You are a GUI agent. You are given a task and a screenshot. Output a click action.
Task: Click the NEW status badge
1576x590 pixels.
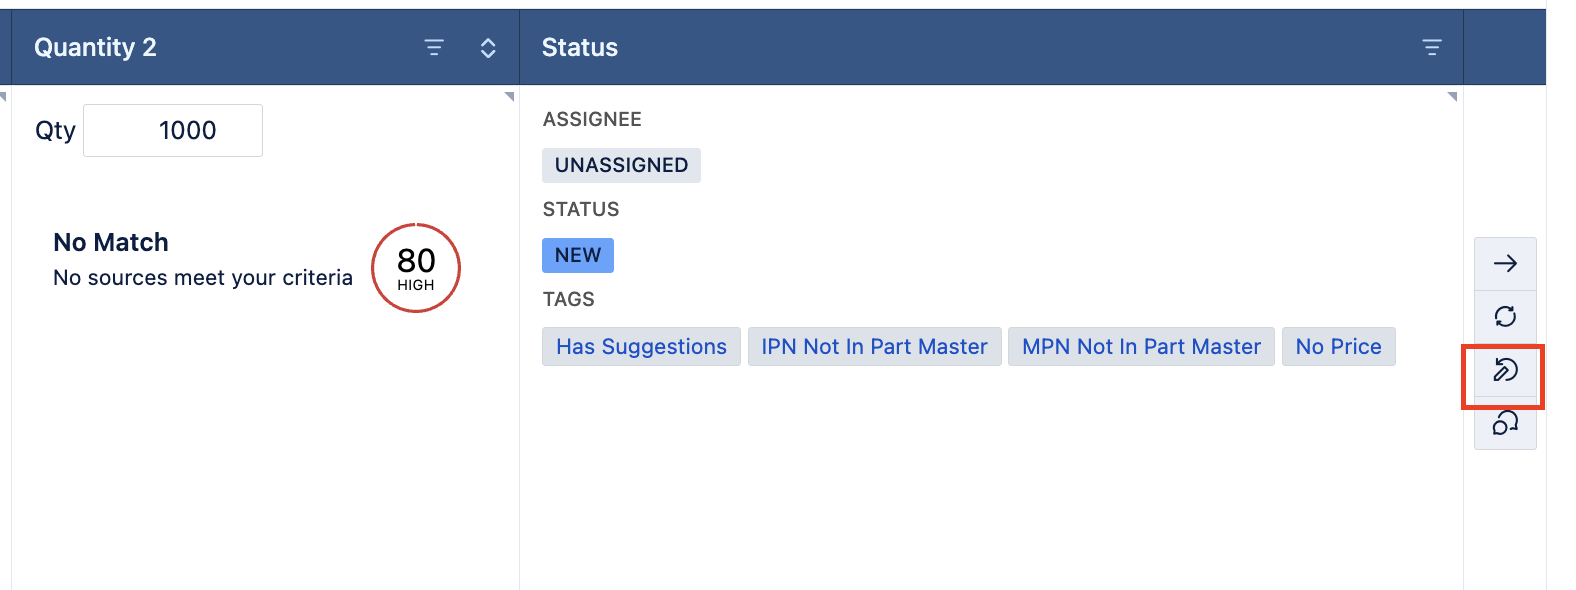tap(578, 256)
